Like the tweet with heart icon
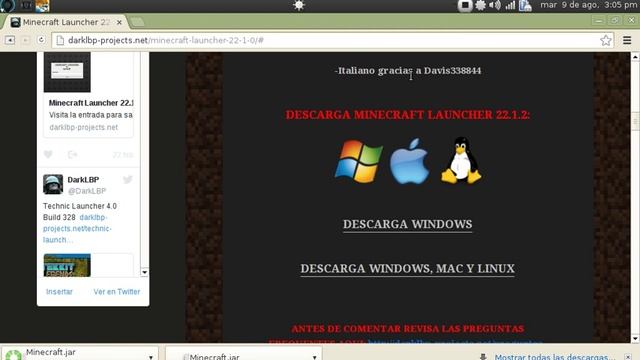Viewport: 640px width, 360px height. [x=48, y=154]
